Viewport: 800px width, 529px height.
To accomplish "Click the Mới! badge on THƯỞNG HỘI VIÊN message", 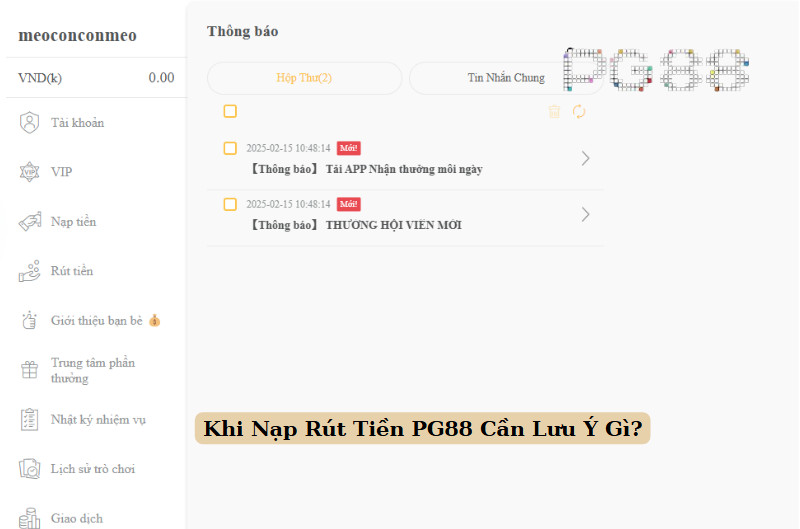I will click(x=348, y=204).
